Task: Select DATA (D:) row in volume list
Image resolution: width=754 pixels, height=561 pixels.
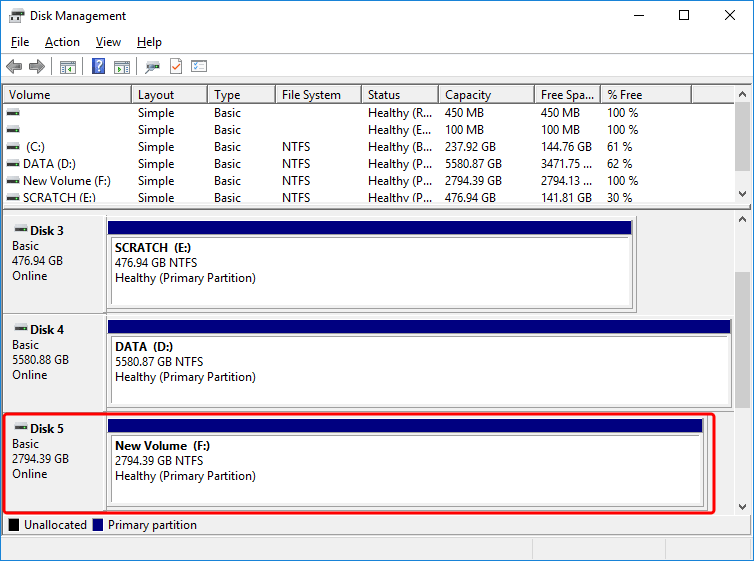Action: click(x=49, y=164)
